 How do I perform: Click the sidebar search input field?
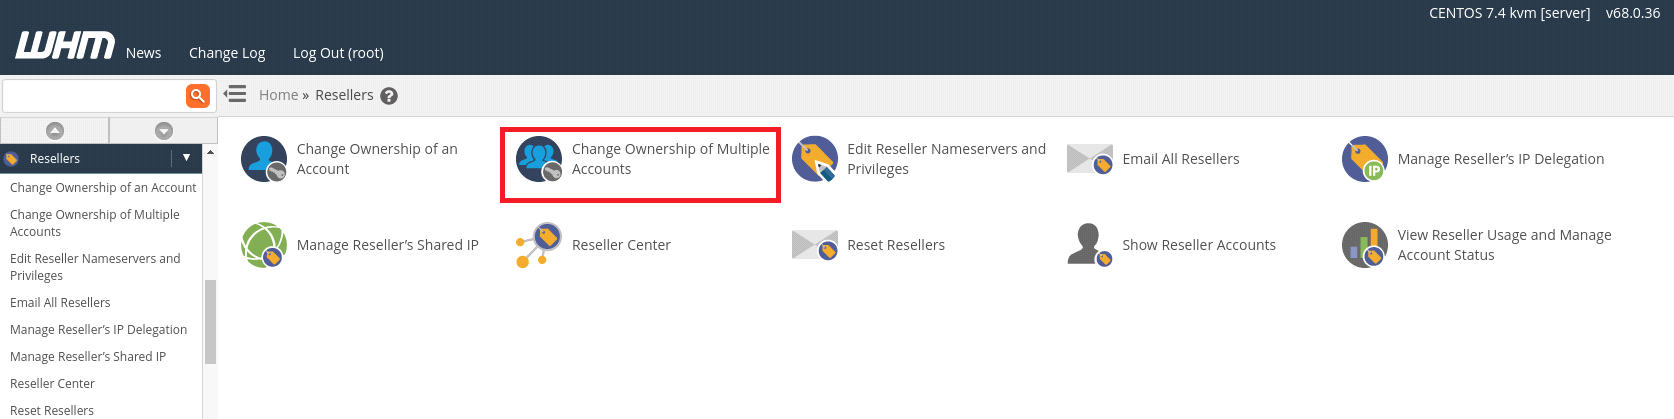(94, 96)
